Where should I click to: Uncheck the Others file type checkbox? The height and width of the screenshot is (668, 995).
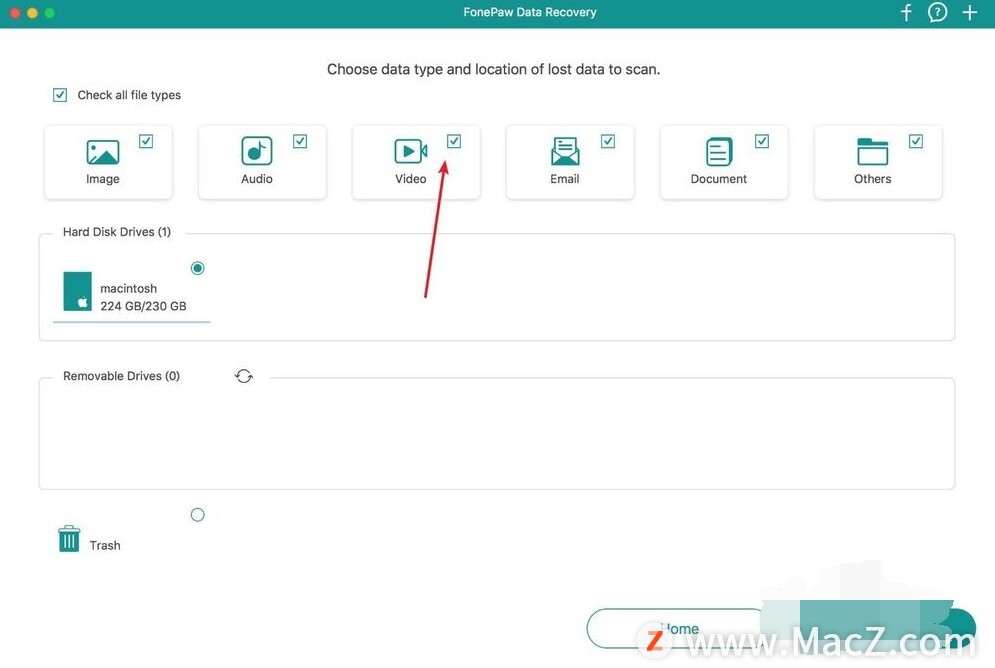pos(916,141)
